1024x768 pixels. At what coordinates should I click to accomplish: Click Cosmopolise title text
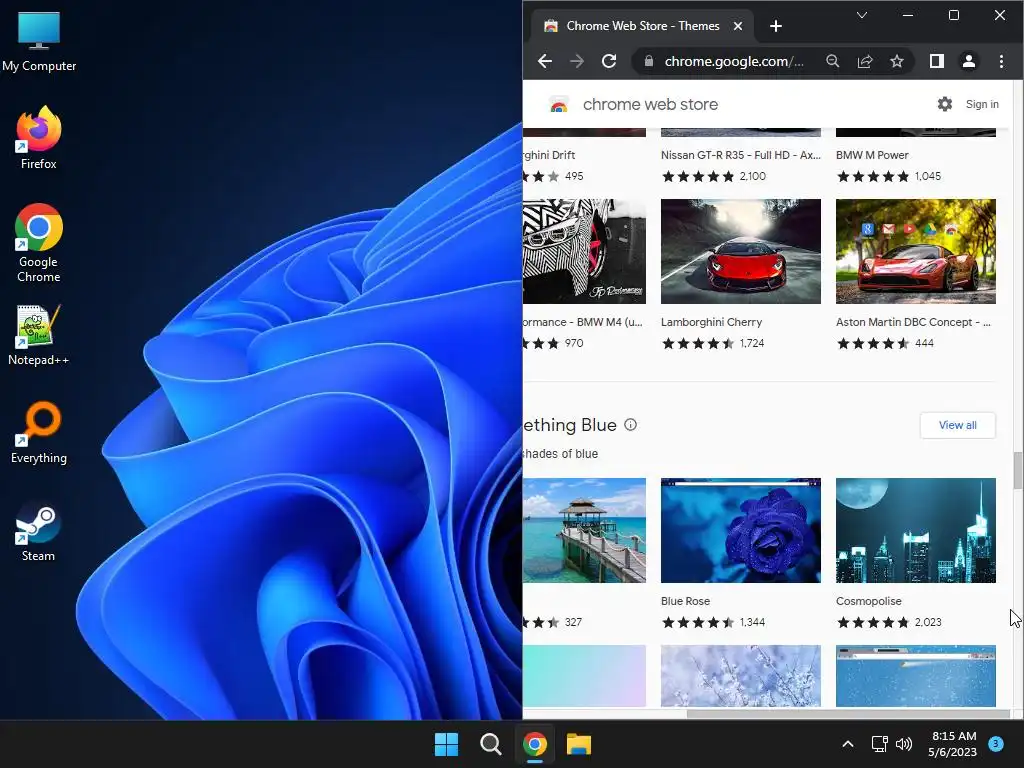869,601
